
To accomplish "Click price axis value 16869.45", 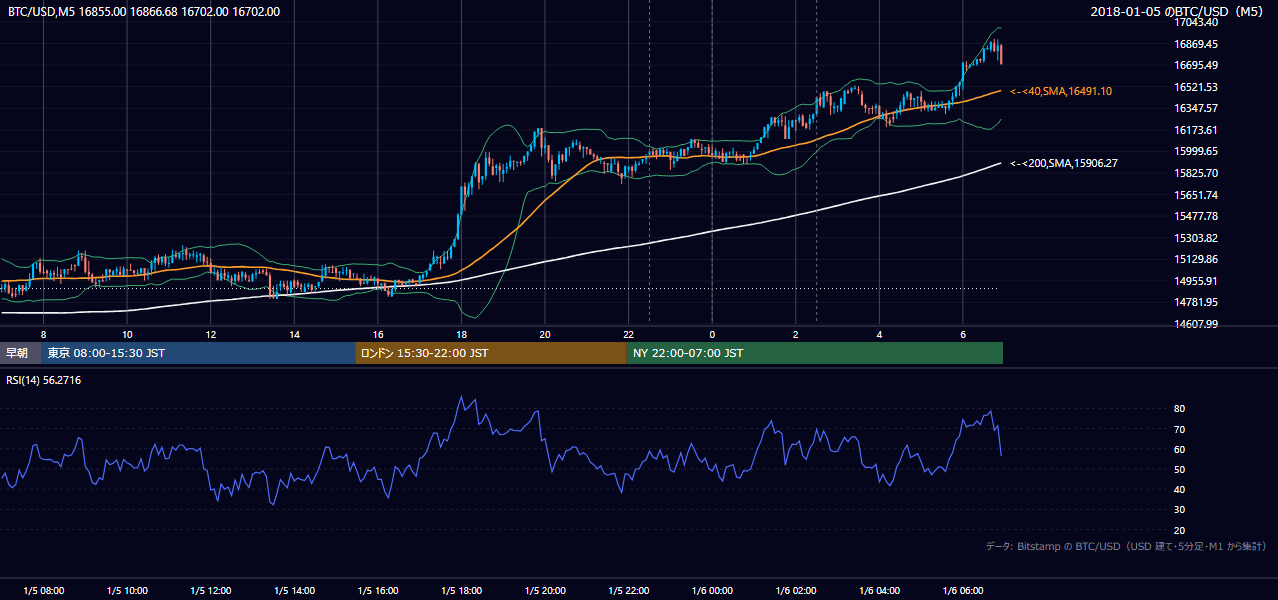I will 1196,44.
